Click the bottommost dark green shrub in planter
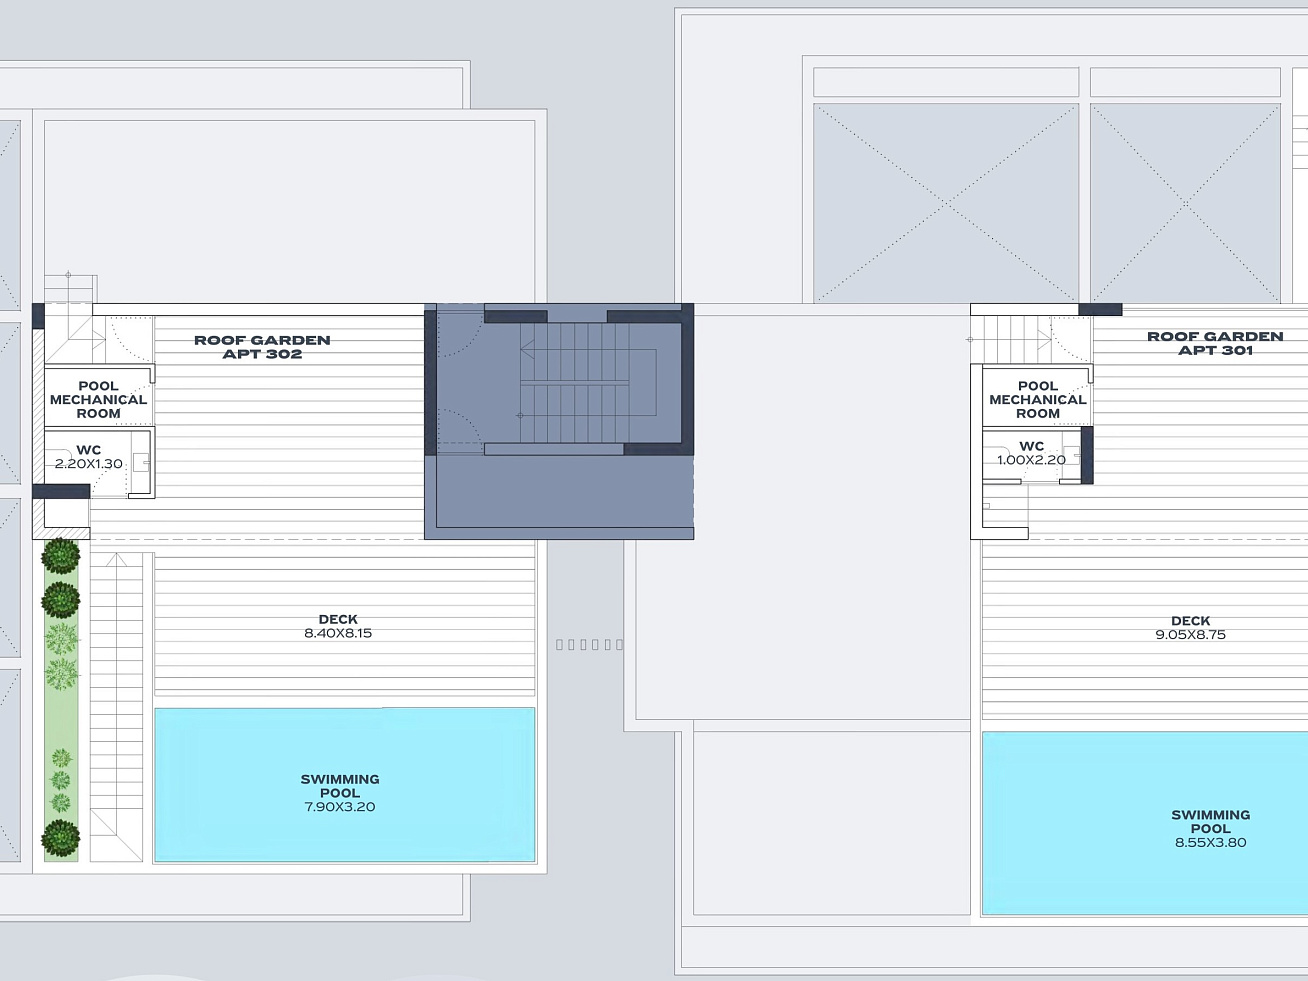This screenshot has width=1308, height=981. (x=61, y=838)
